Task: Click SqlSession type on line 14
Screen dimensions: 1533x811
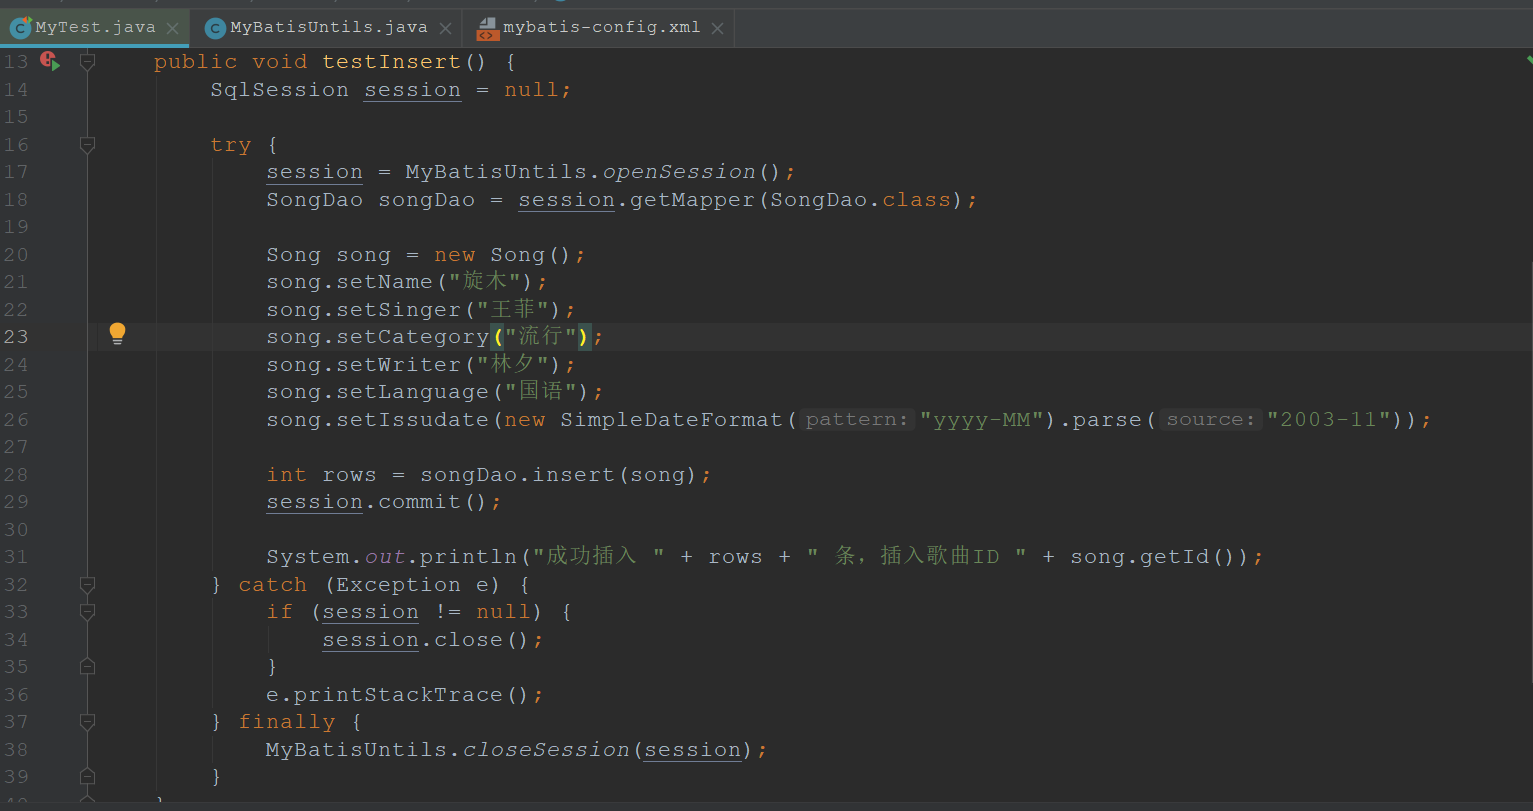Action: tap(279, 90)
